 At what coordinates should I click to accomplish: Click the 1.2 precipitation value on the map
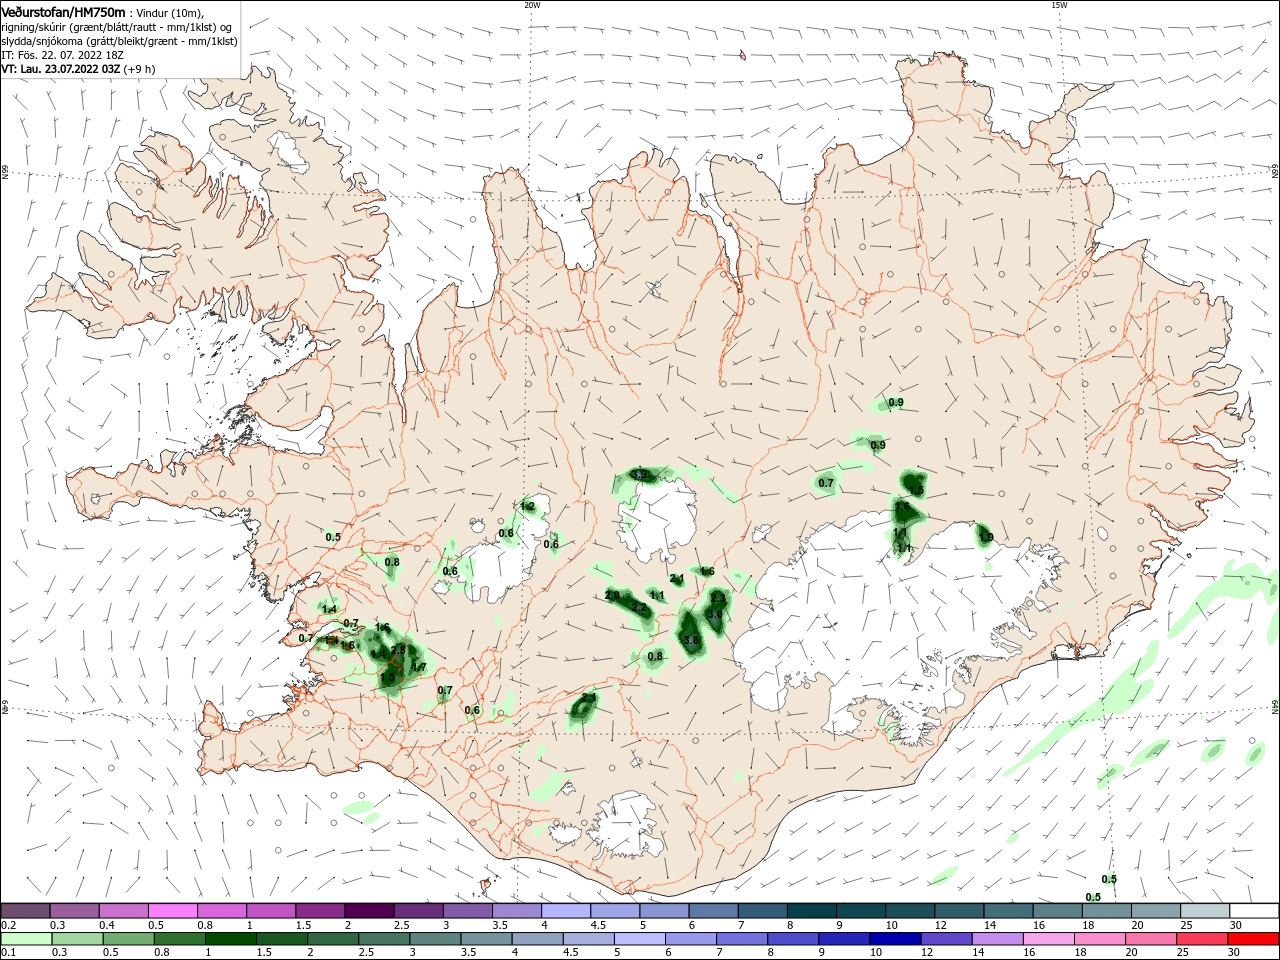[528, 507]
